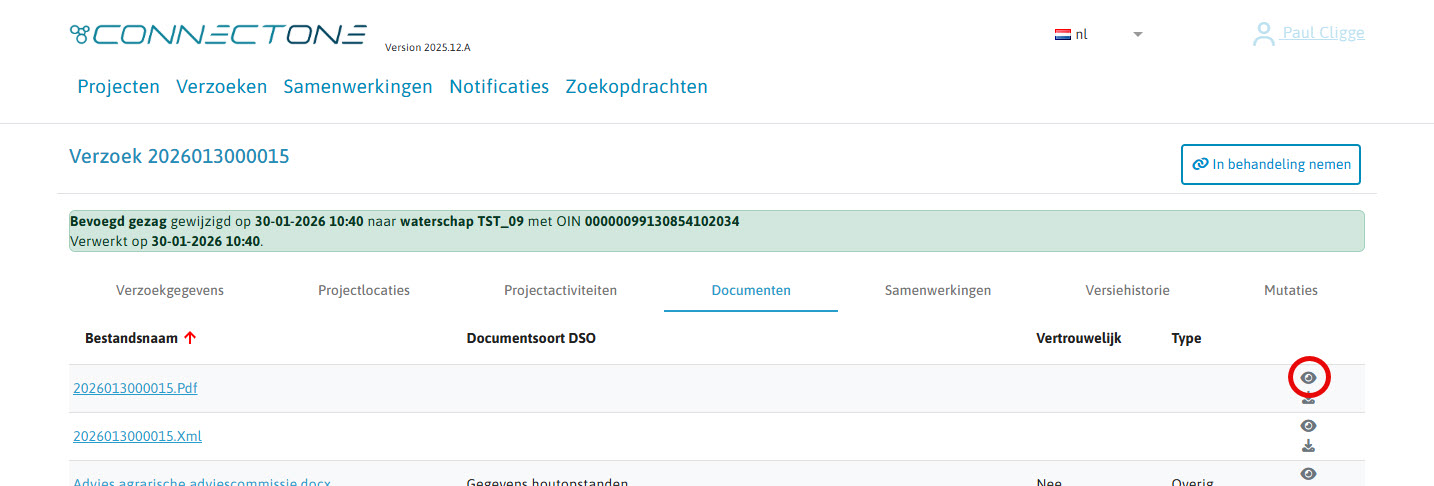The height and width of the screenshot is (486, 1434).
Task: Click the Dutch flag icon
Action: tap(1063, 34)
